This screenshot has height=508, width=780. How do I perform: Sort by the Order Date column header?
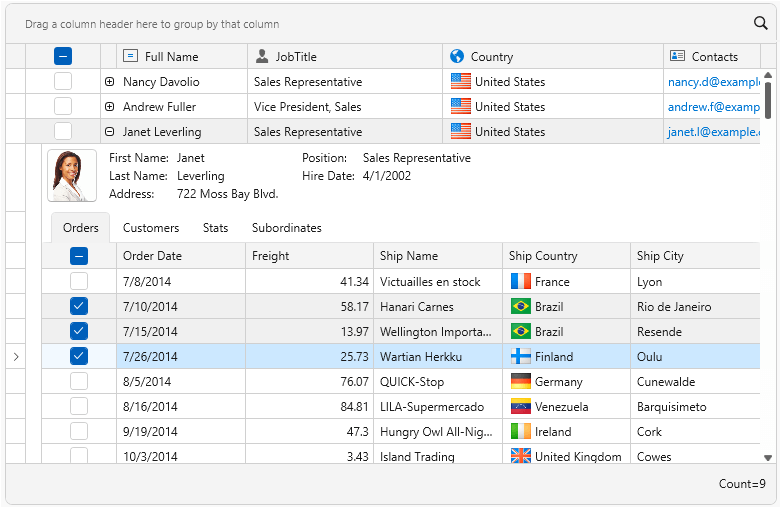click(181, 256)
